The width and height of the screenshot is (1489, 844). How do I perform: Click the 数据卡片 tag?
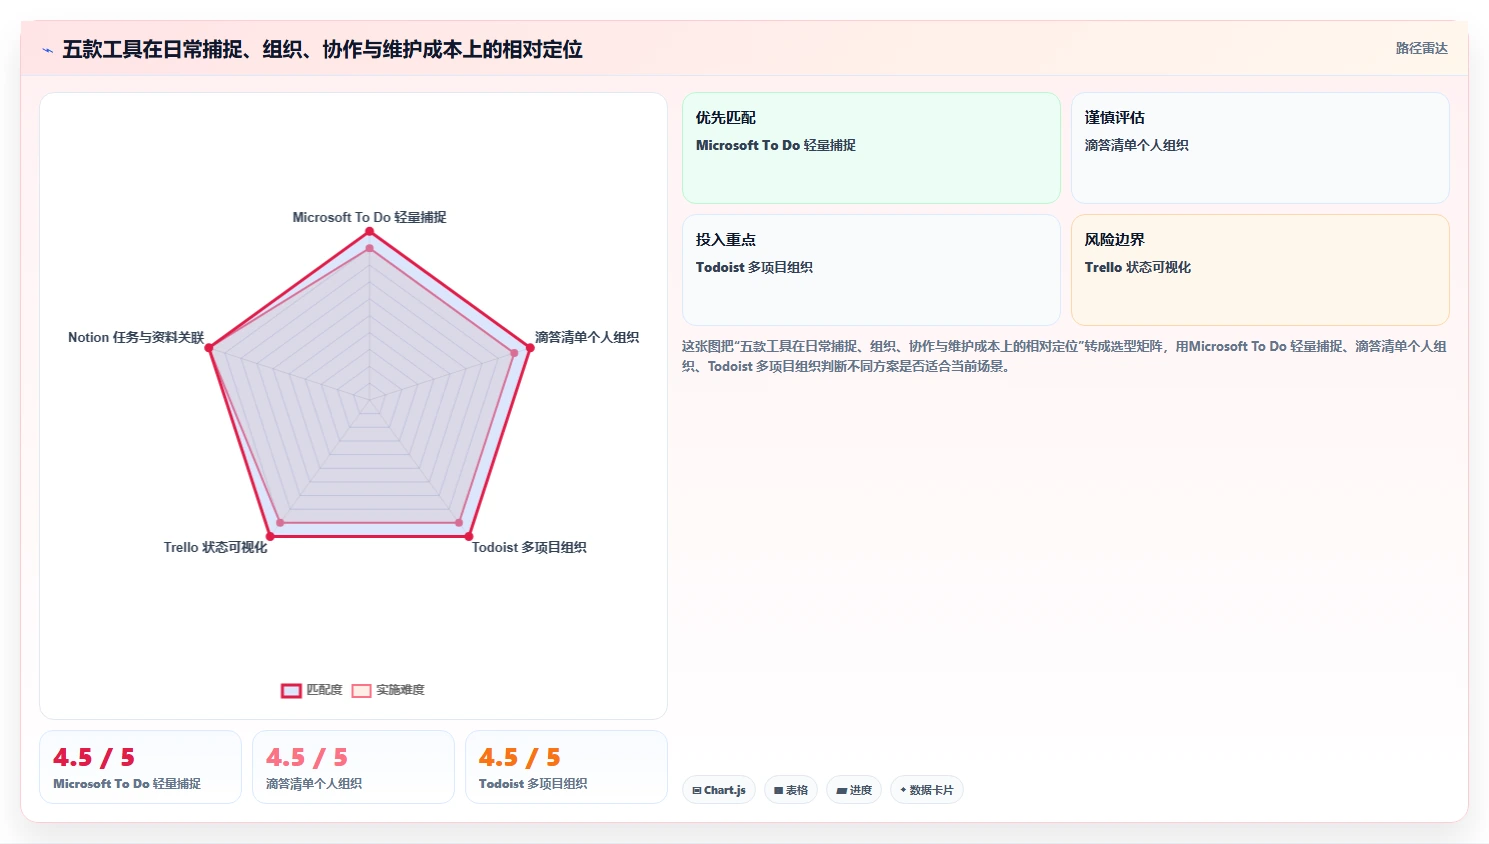click(x=927, y=790)
